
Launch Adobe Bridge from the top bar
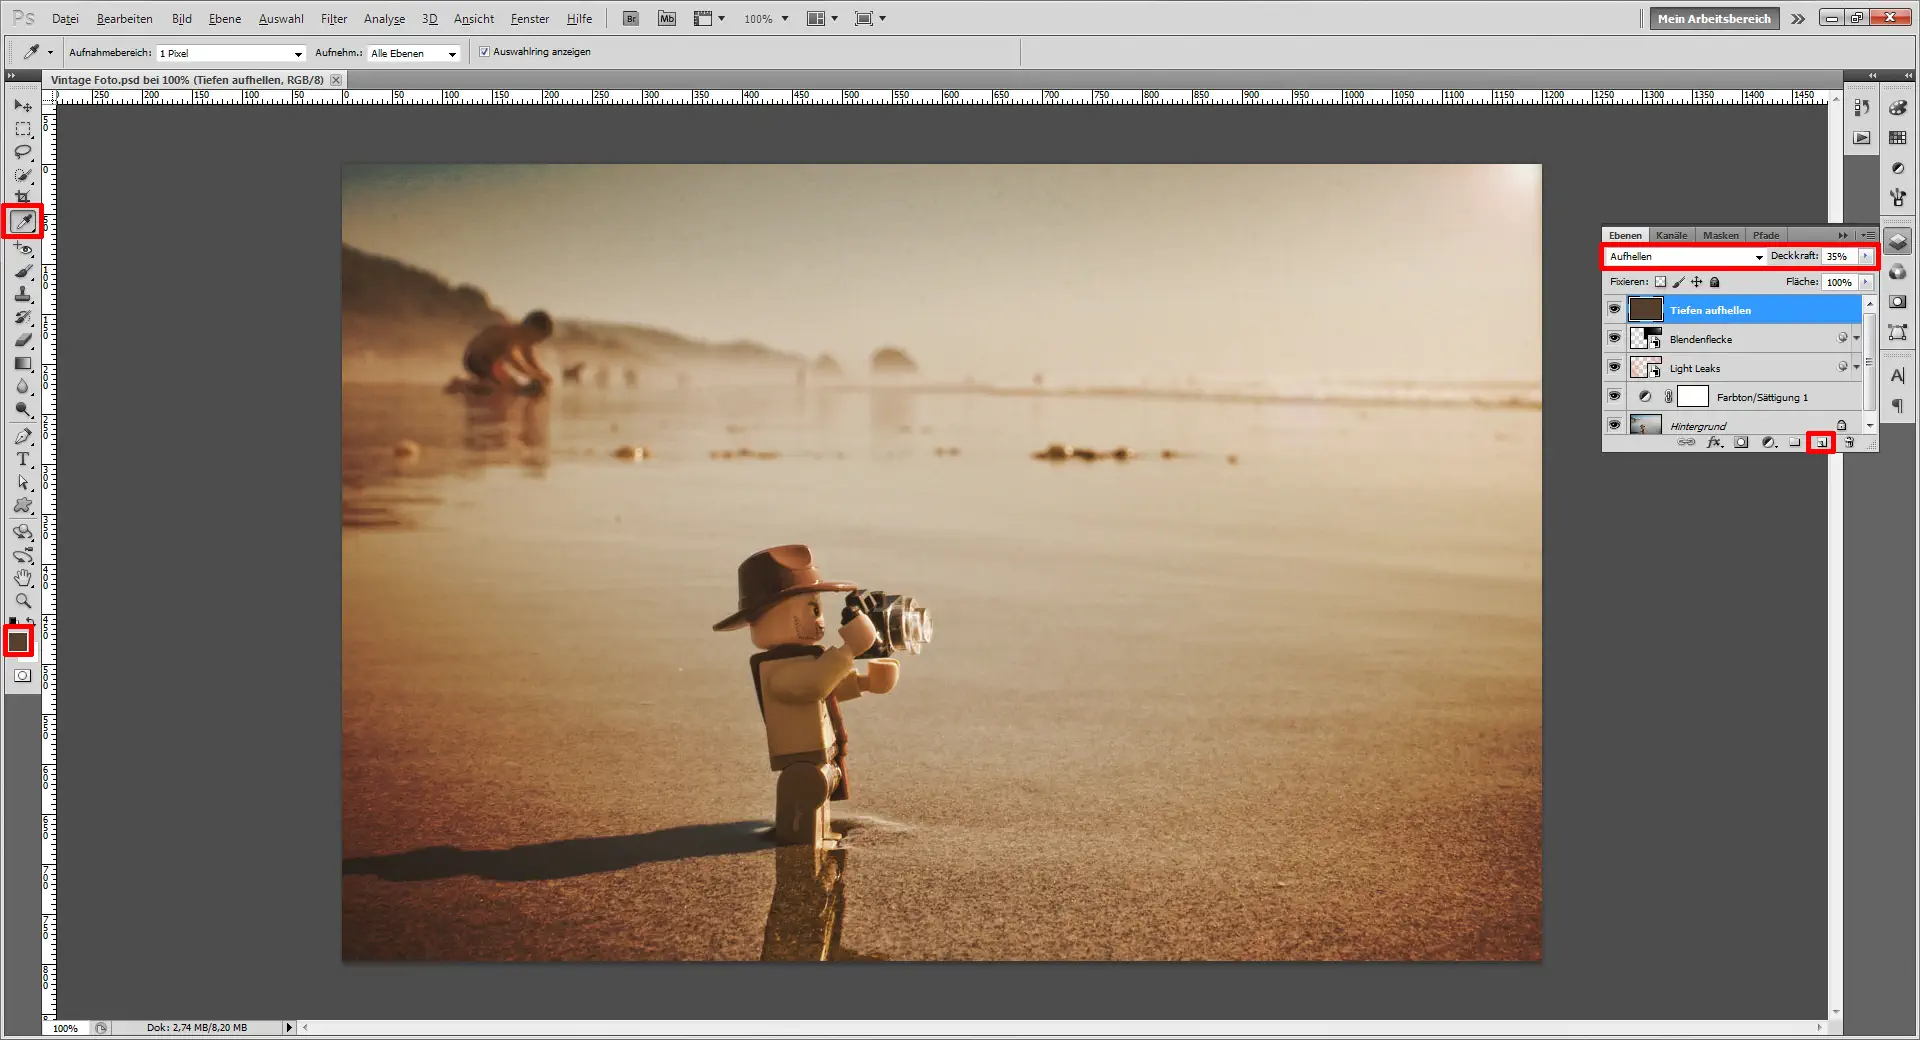pyautogui.click(x=631, y=18)
